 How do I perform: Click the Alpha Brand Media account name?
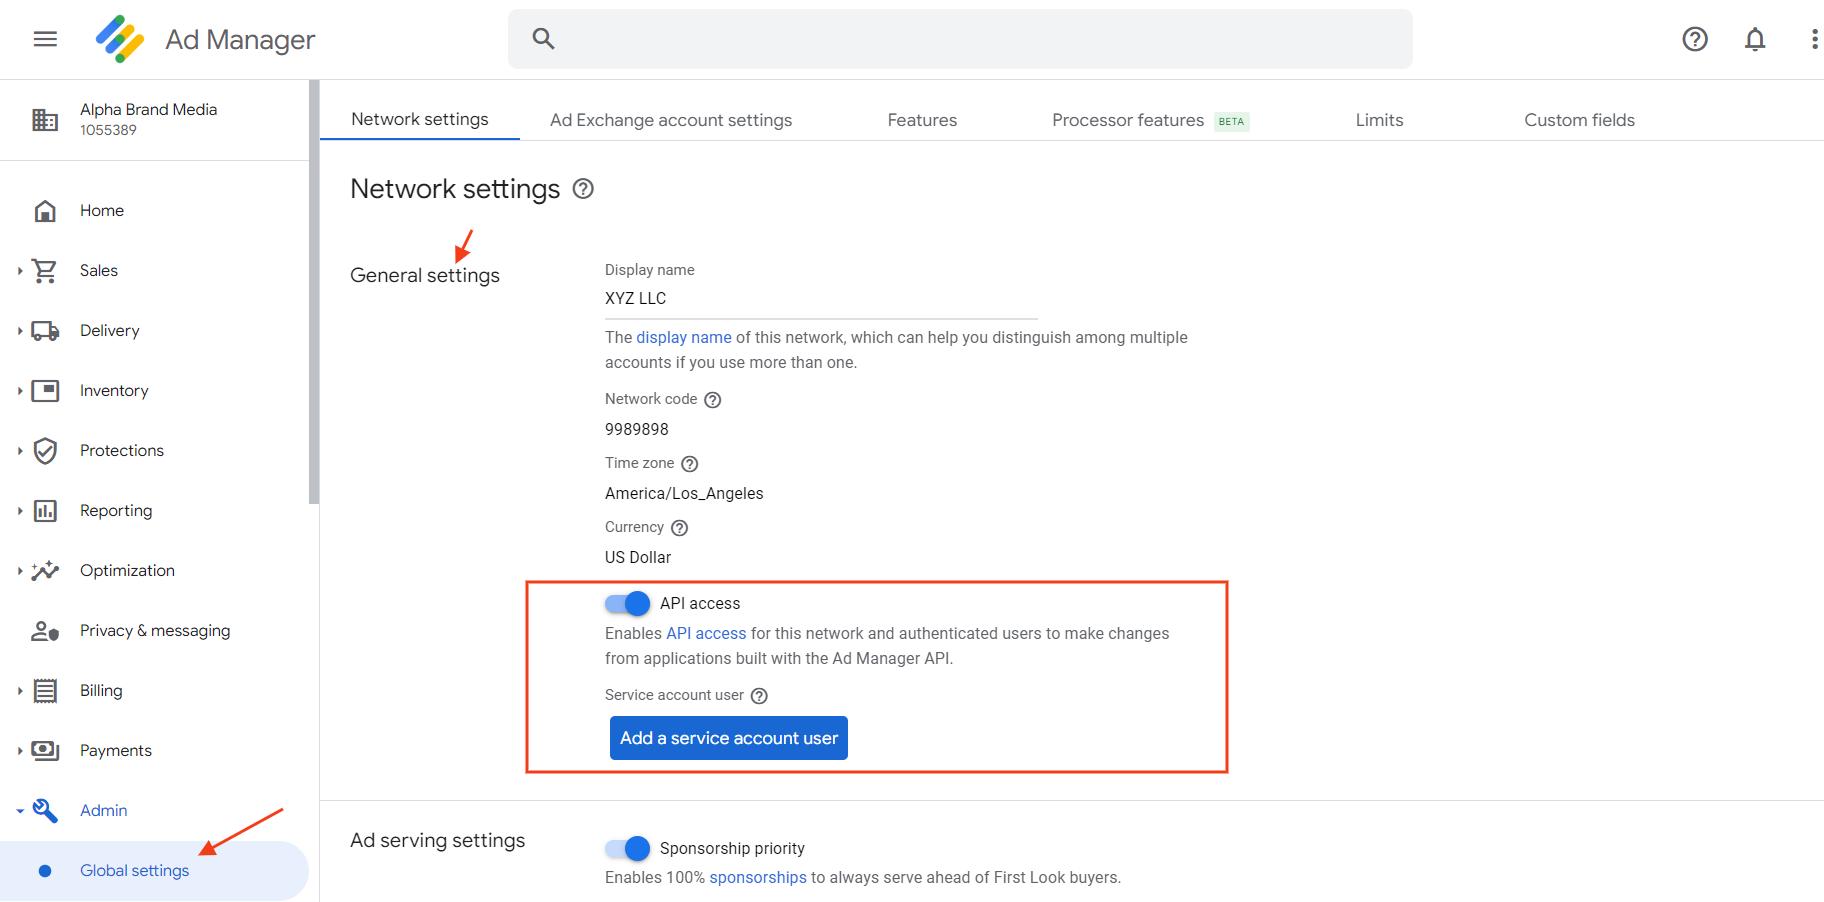(x=148, y=109)
